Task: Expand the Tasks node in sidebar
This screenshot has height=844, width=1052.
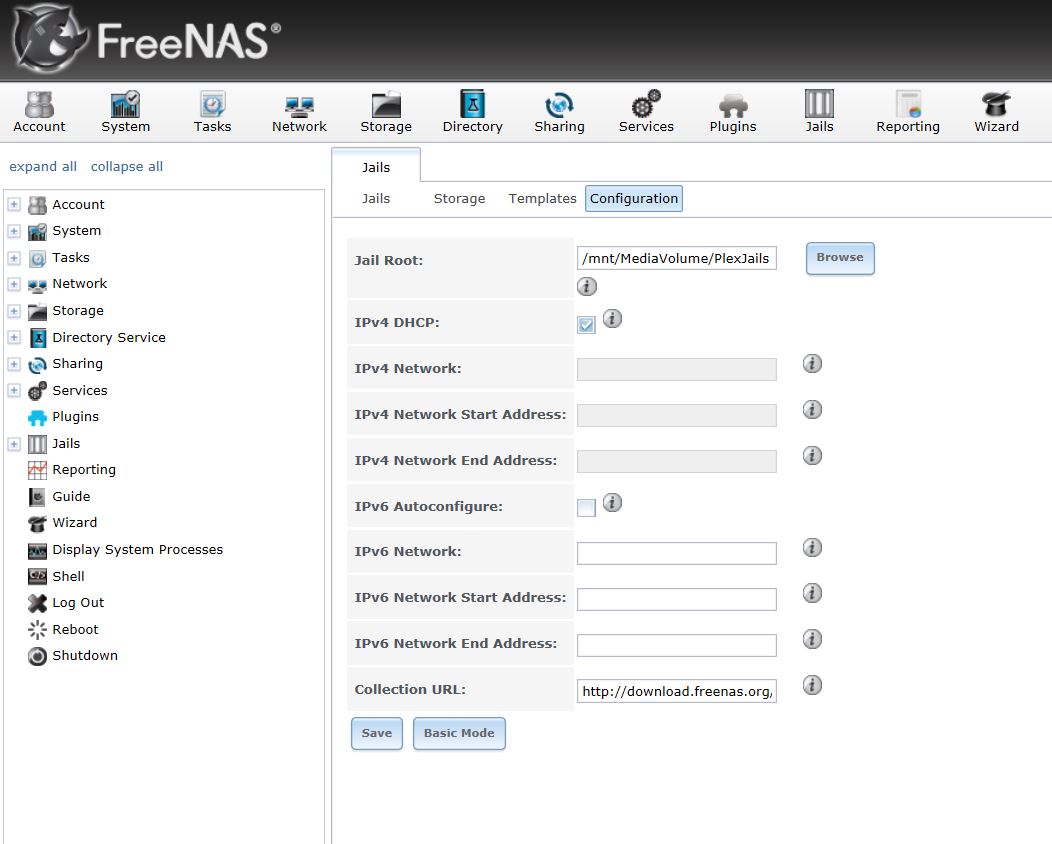Action: 14,258
